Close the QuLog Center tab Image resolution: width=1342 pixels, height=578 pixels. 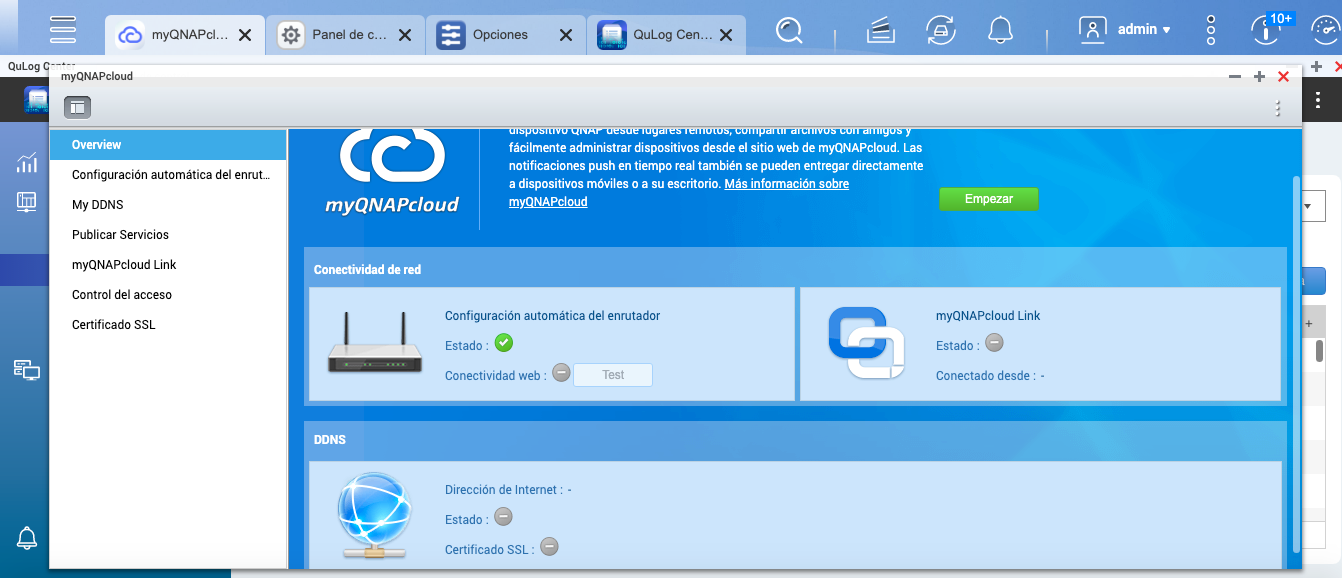(x=726, y=35)
